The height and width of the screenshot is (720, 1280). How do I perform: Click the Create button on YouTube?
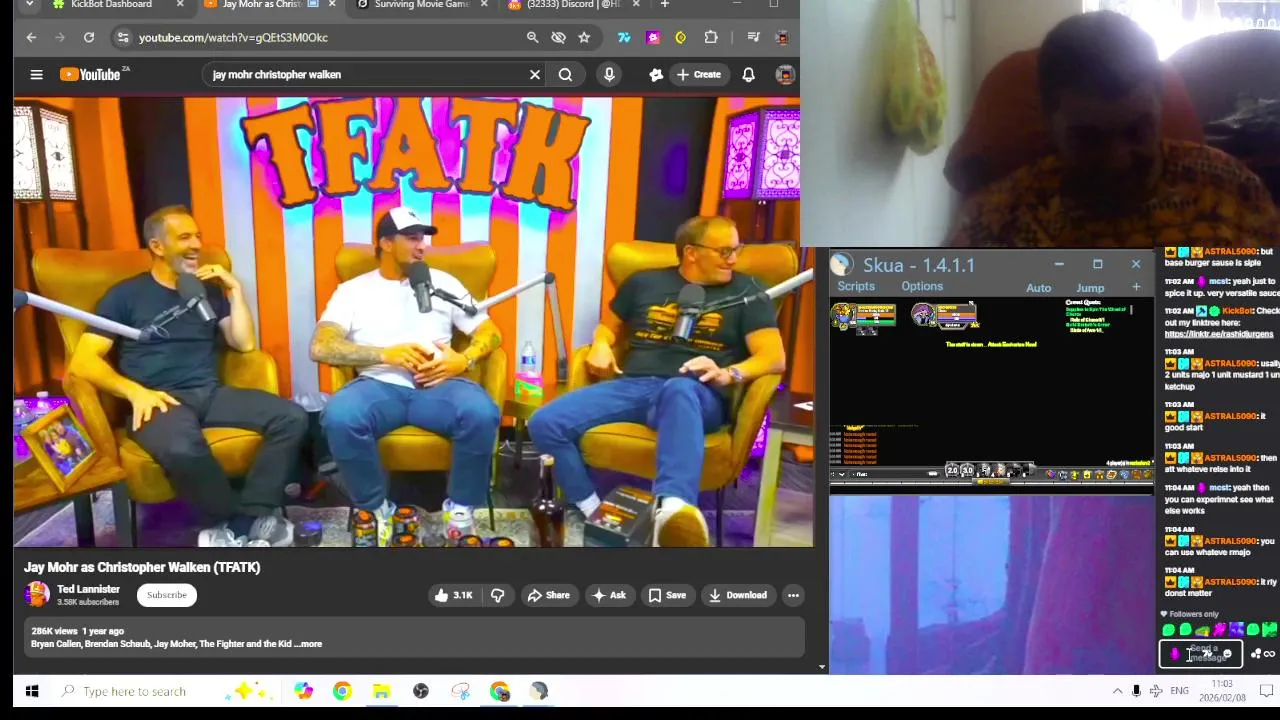[x=699, y=74]
